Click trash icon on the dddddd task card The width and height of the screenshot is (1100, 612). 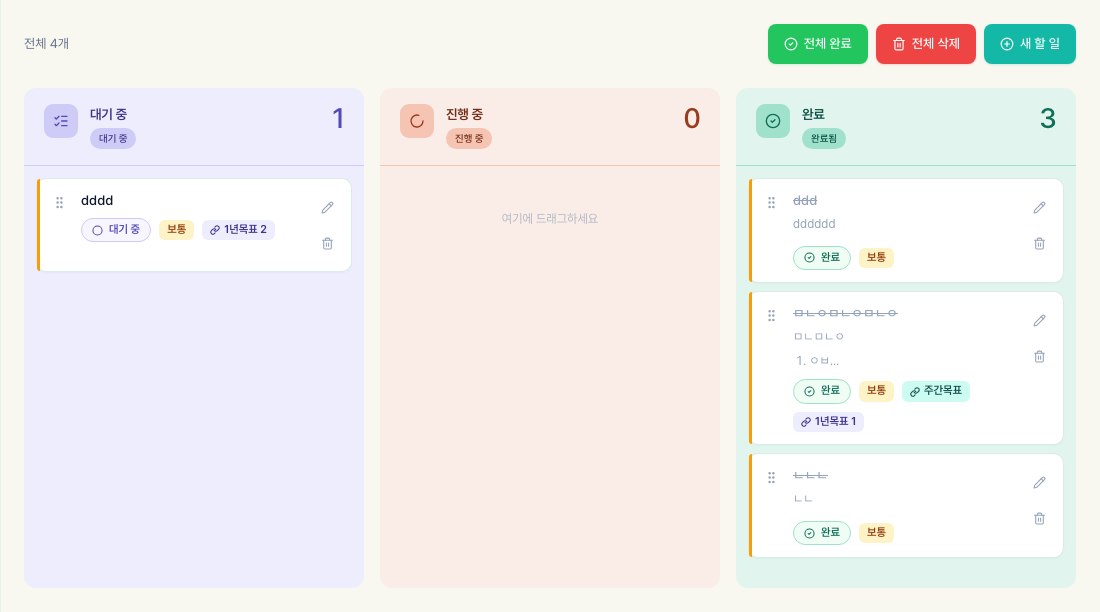click(x=1040, y=244)
